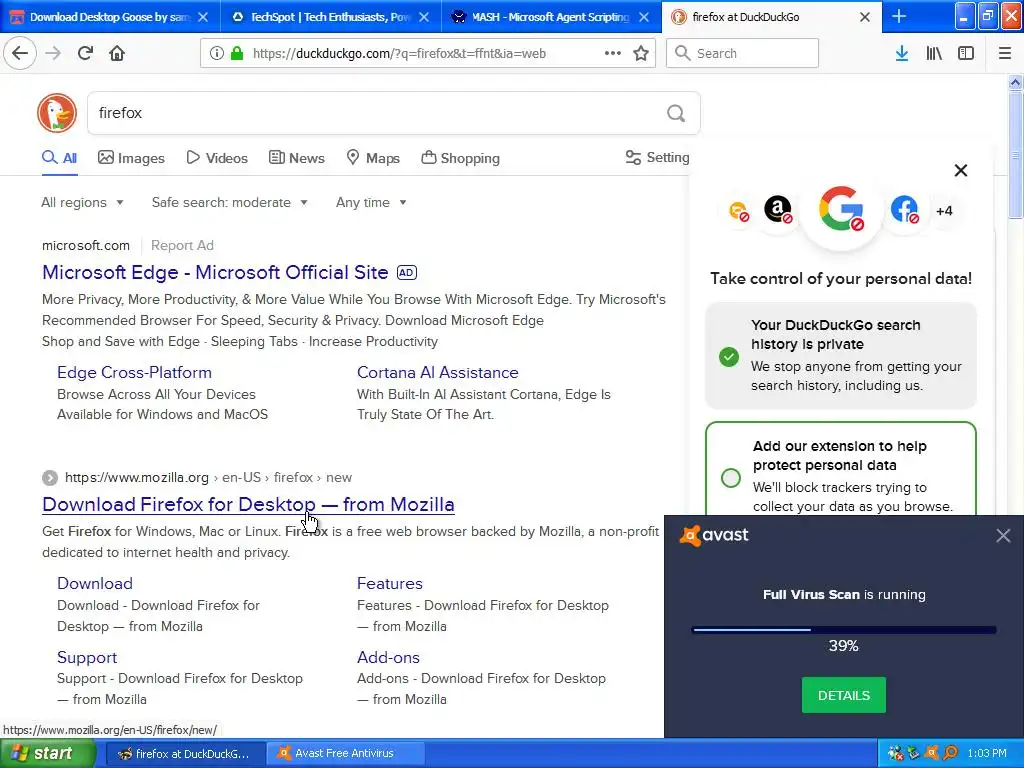Click the Facebook blocked tracker icon
This screenshot has width=1024, height=768.
pyautogui.click(x=904, y=210)
